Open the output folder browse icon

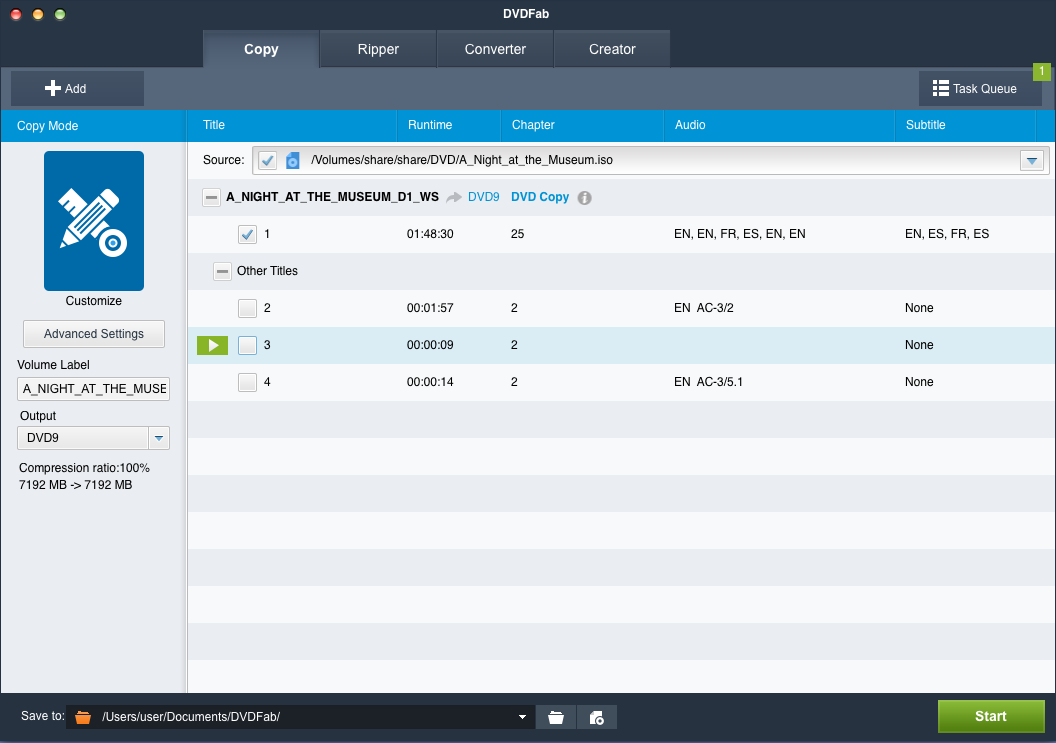click(556, 717)
